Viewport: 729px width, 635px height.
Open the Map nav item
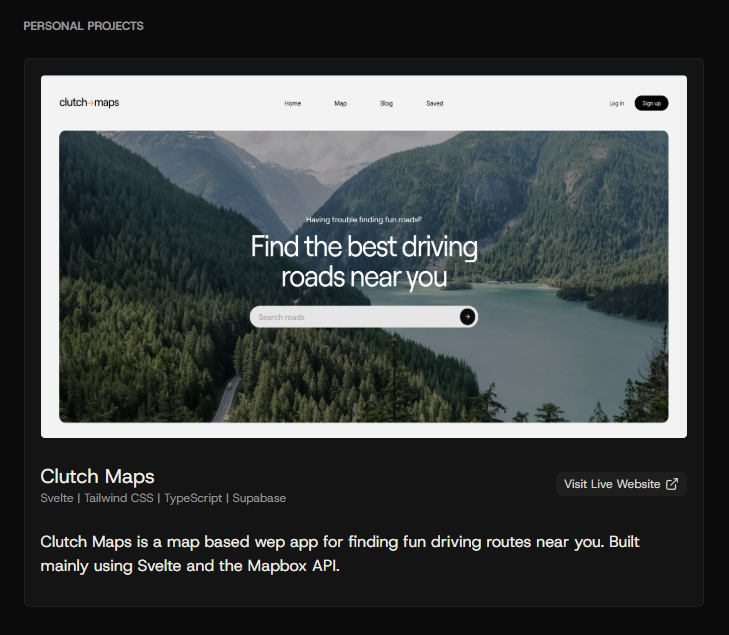pyautogui.click(x=340, y=103)
